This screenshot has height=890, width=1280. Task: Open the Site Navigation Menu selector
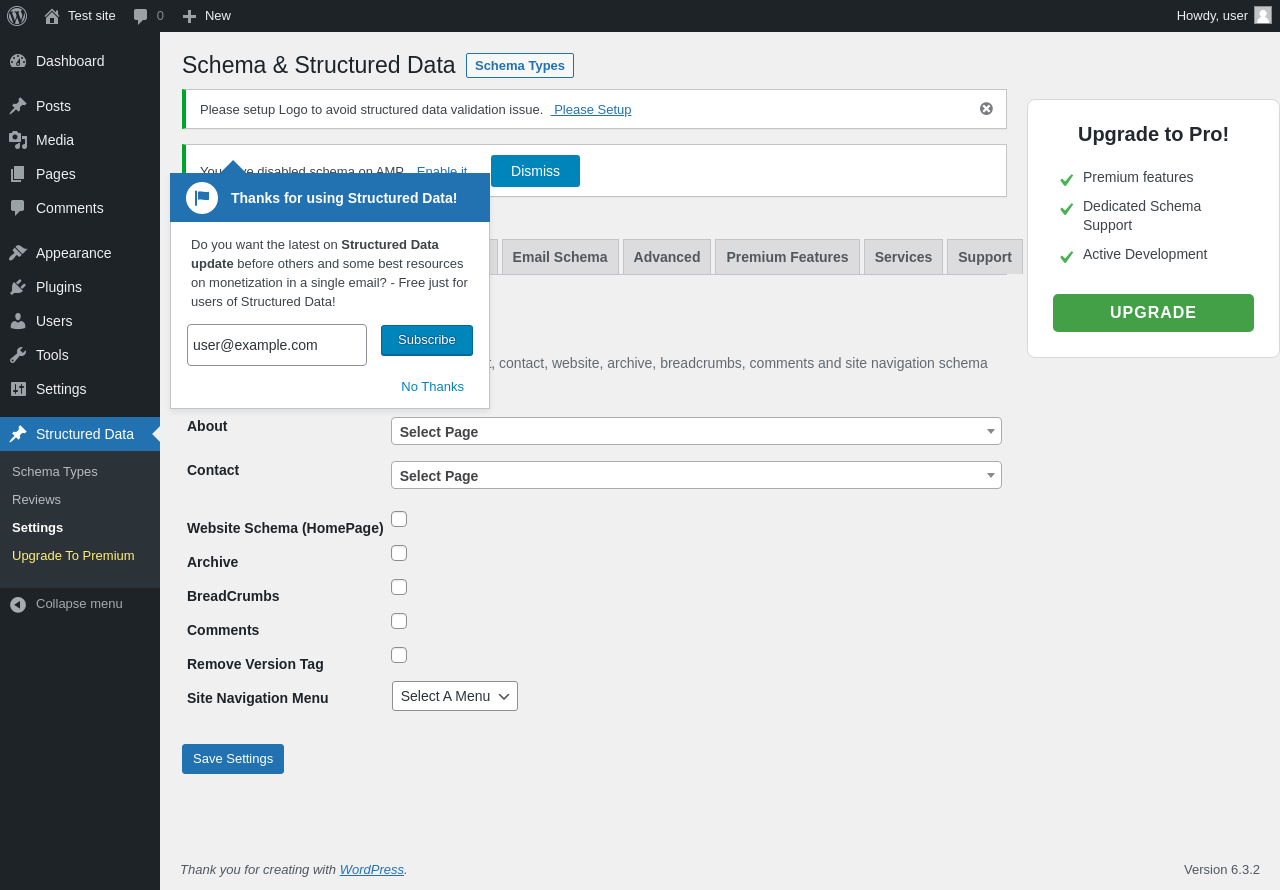click(x=455, y=696)
